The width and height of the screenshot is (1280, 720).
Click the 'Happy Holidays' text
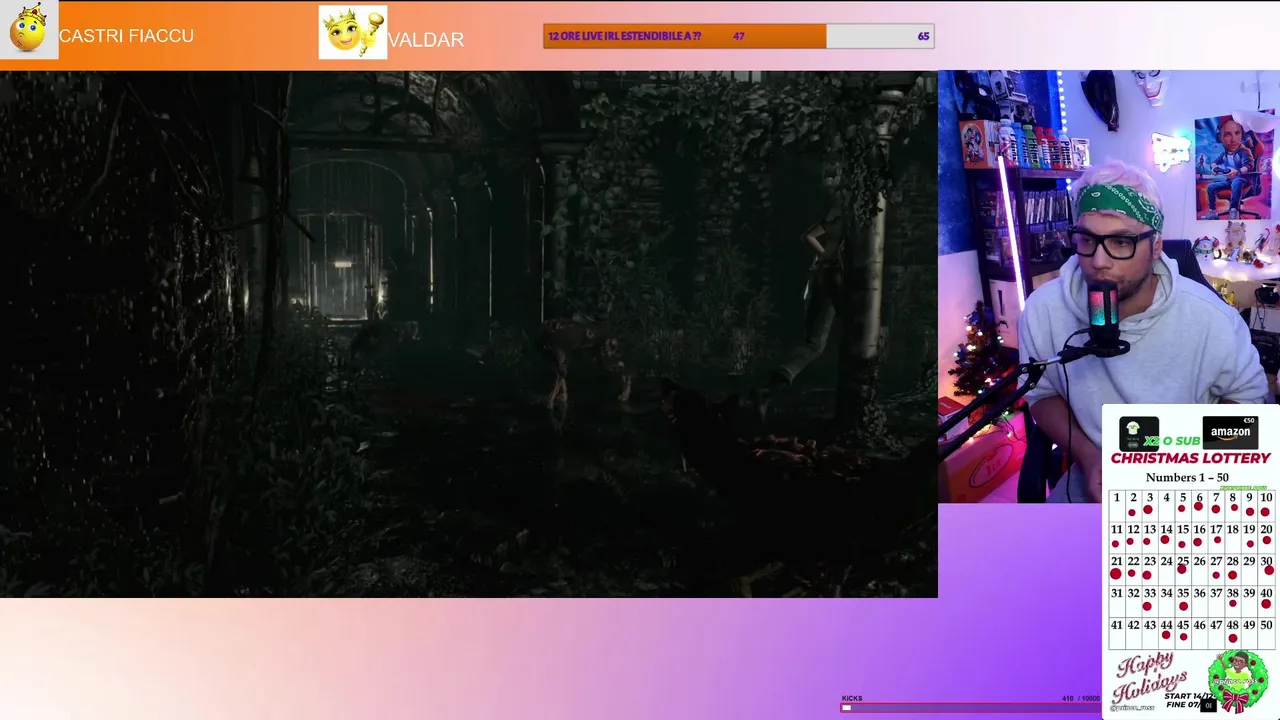coord(1150,680)
